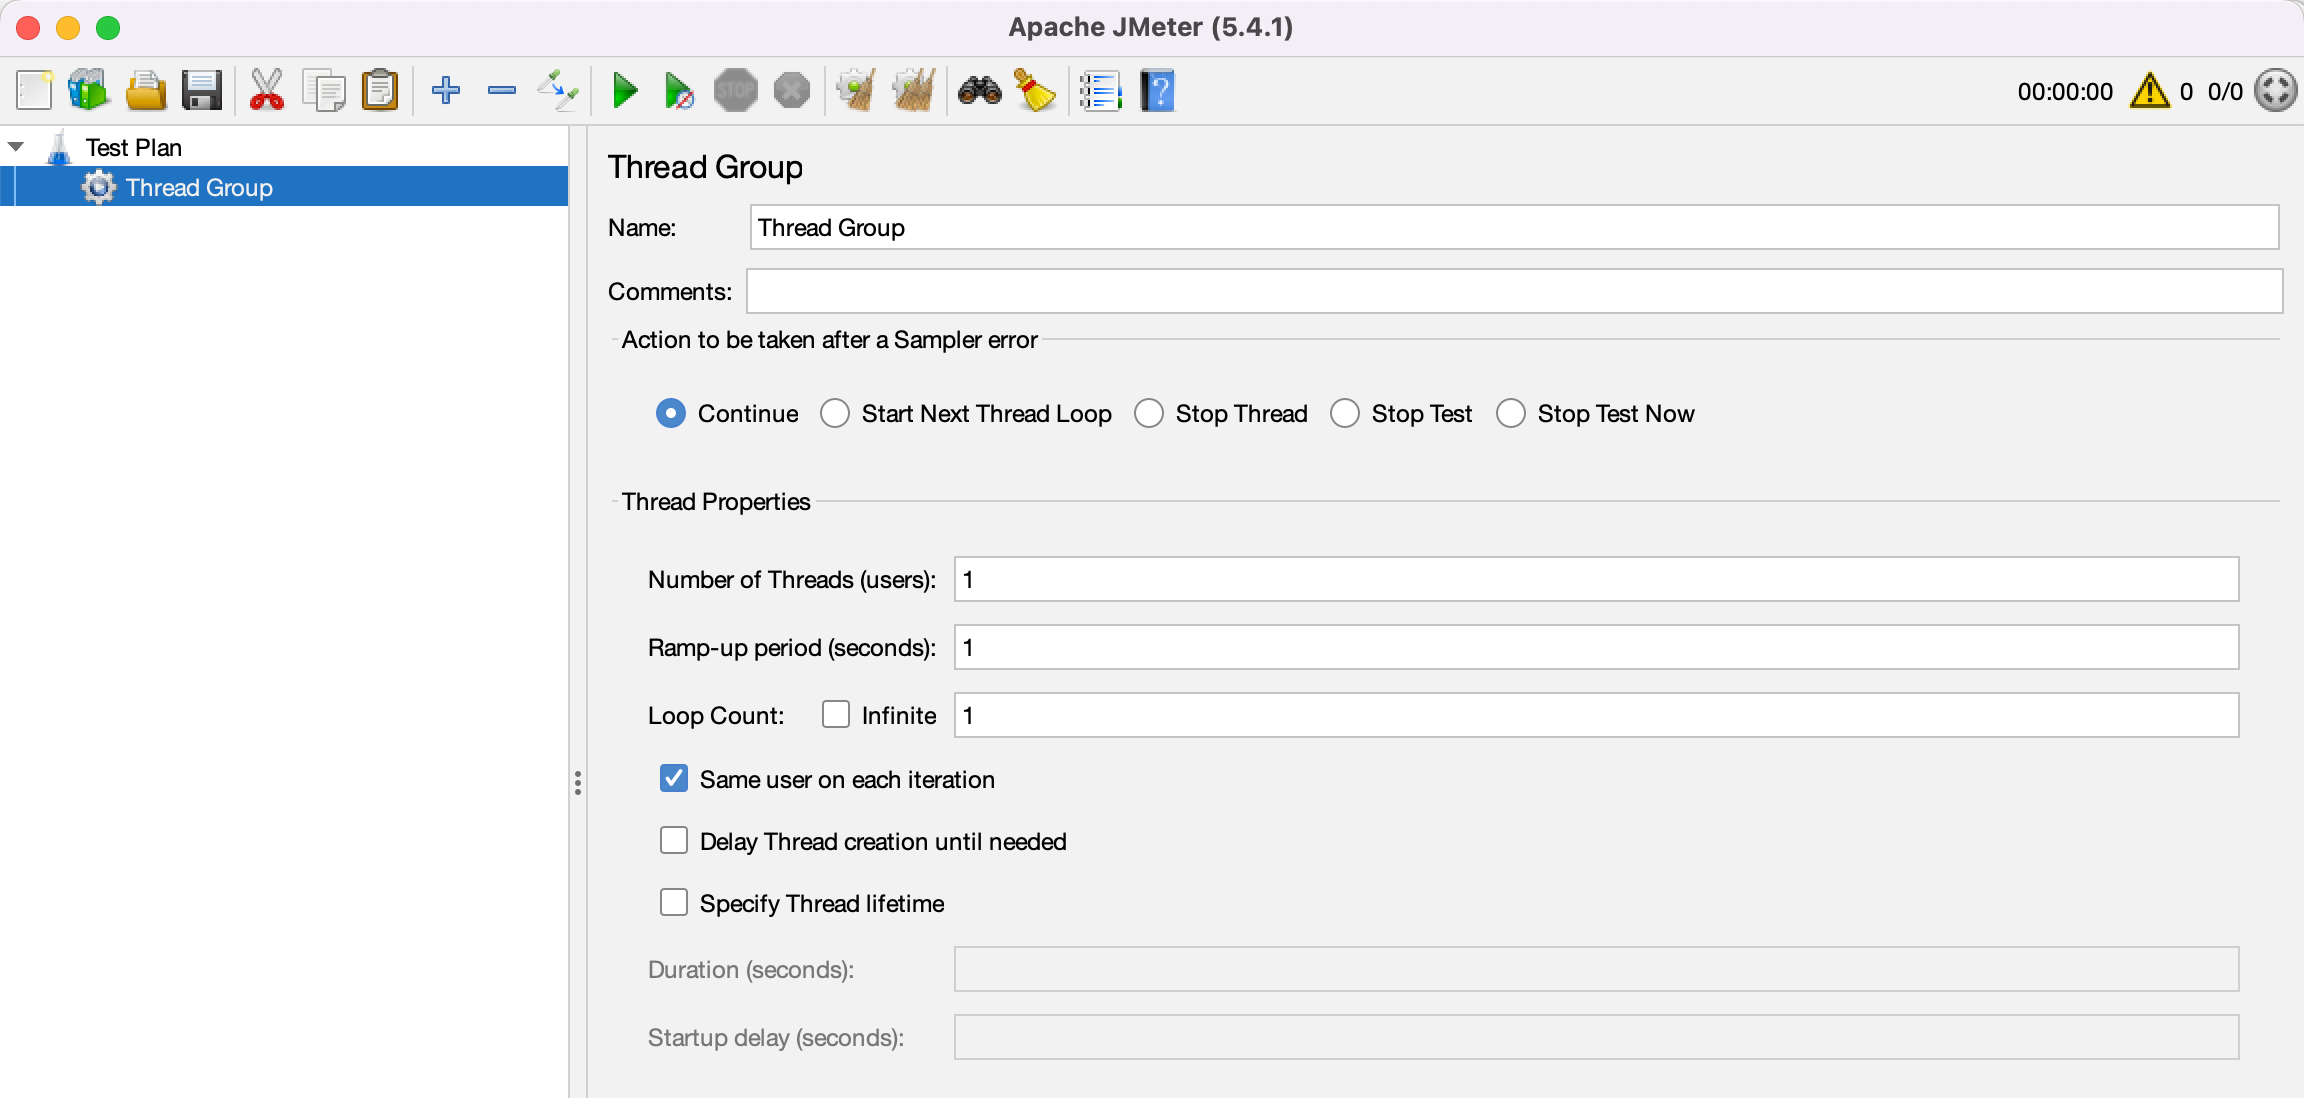Collapse all nodes with minus icon
Image resolution: width=2304 pixels, height=1098 pixels.
(502, 91)
